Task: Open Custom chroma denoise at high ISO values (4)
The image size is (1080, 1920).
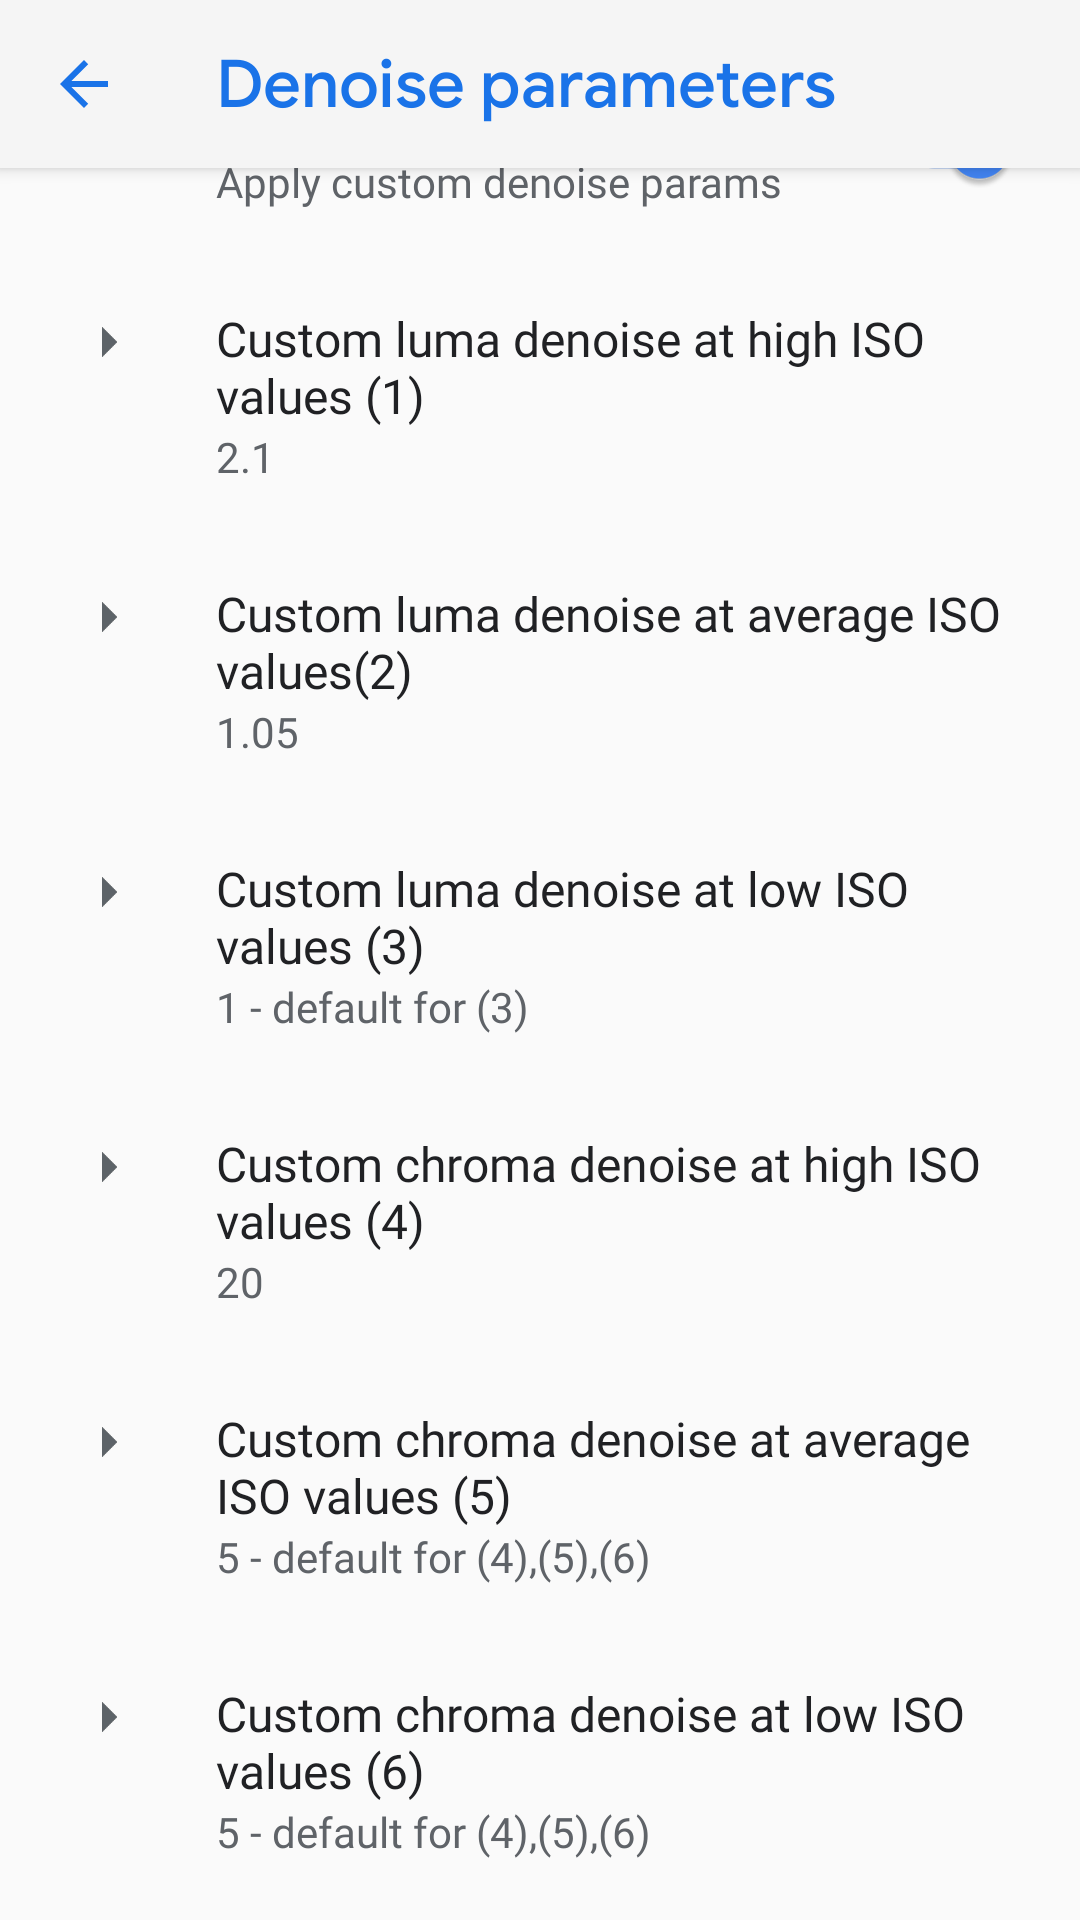Action: (598, 1194)
